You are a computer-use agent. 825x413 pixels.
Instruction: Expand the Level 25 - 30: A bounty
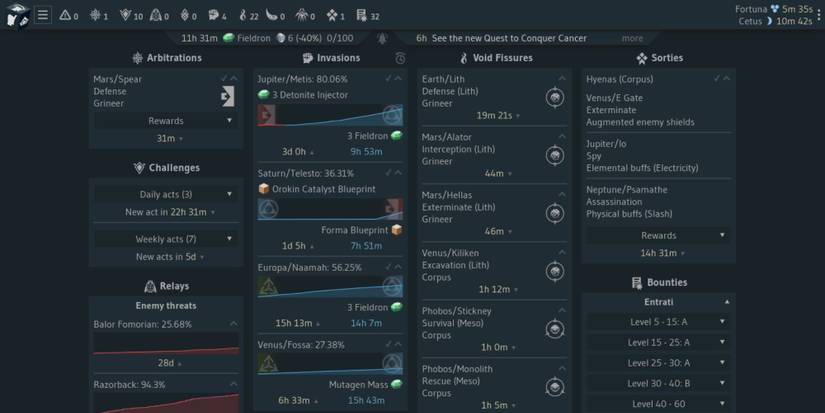click(x=658, y=362)
